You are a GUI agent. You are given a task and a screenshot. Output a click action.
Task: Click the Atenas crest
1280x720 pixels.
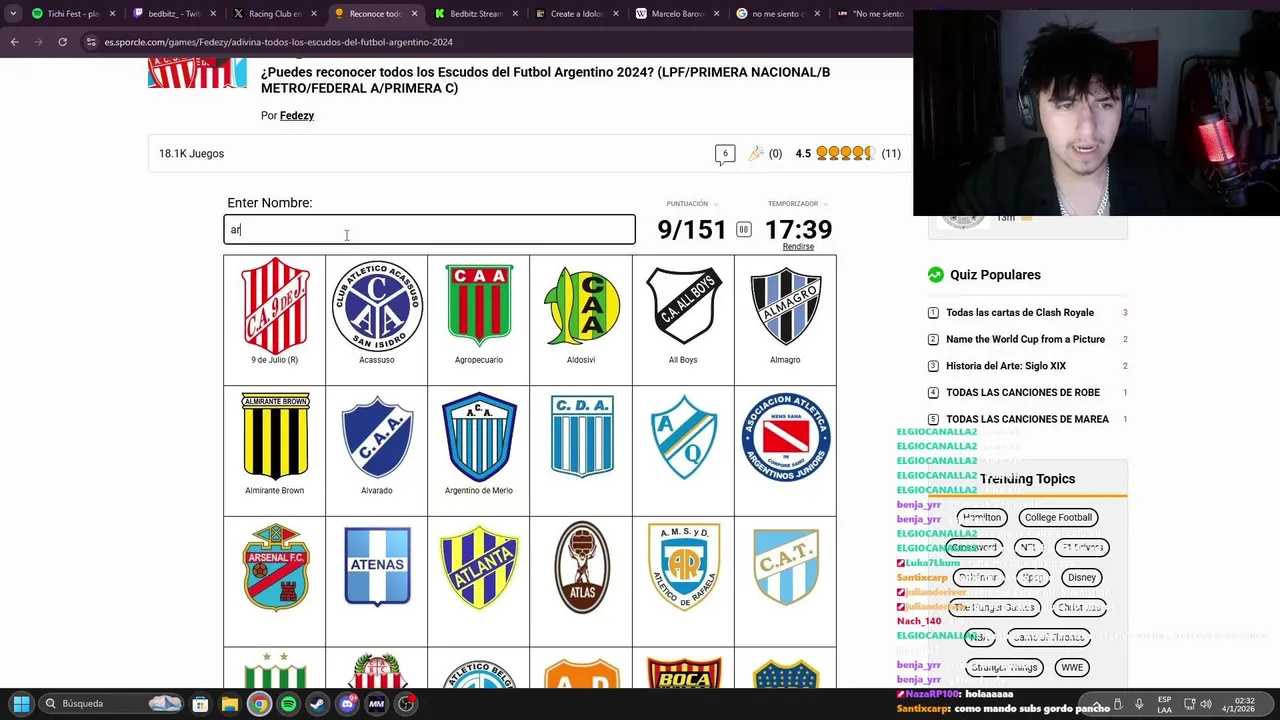[x=377, y=567]
